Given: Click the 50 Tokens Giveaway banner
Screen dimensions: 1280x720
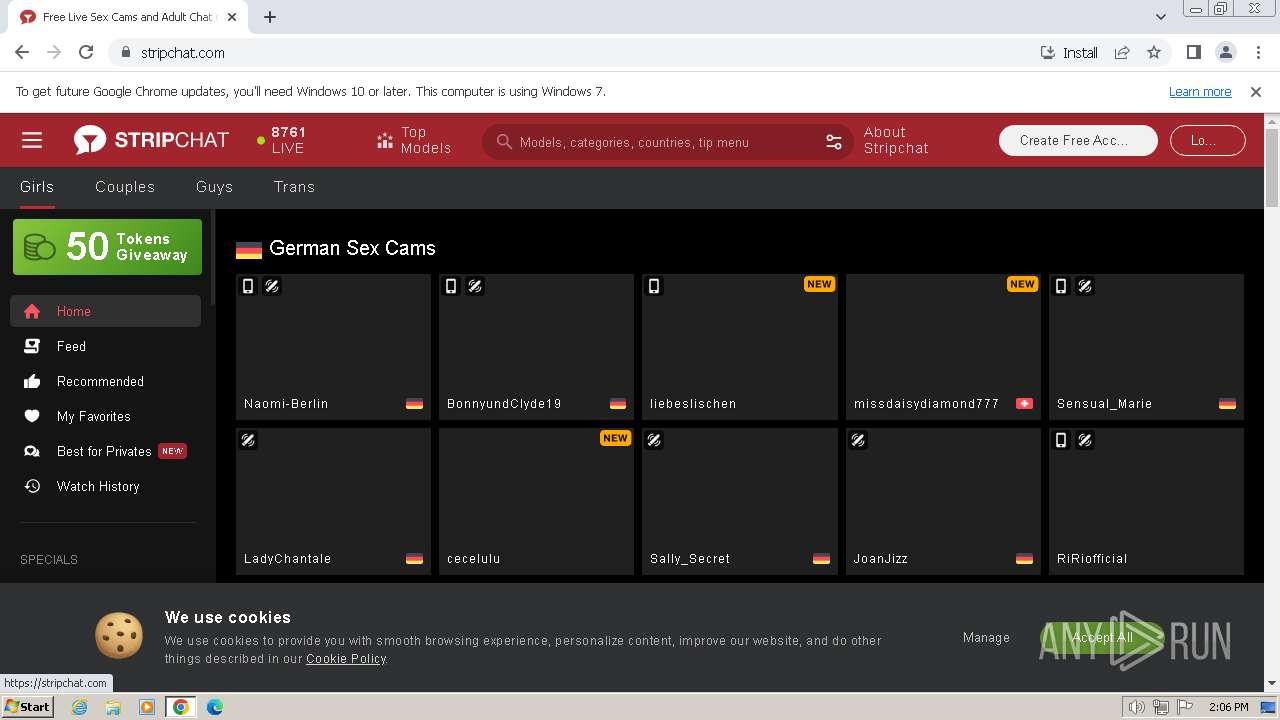Looking at the screenshot, I should 107,247.
